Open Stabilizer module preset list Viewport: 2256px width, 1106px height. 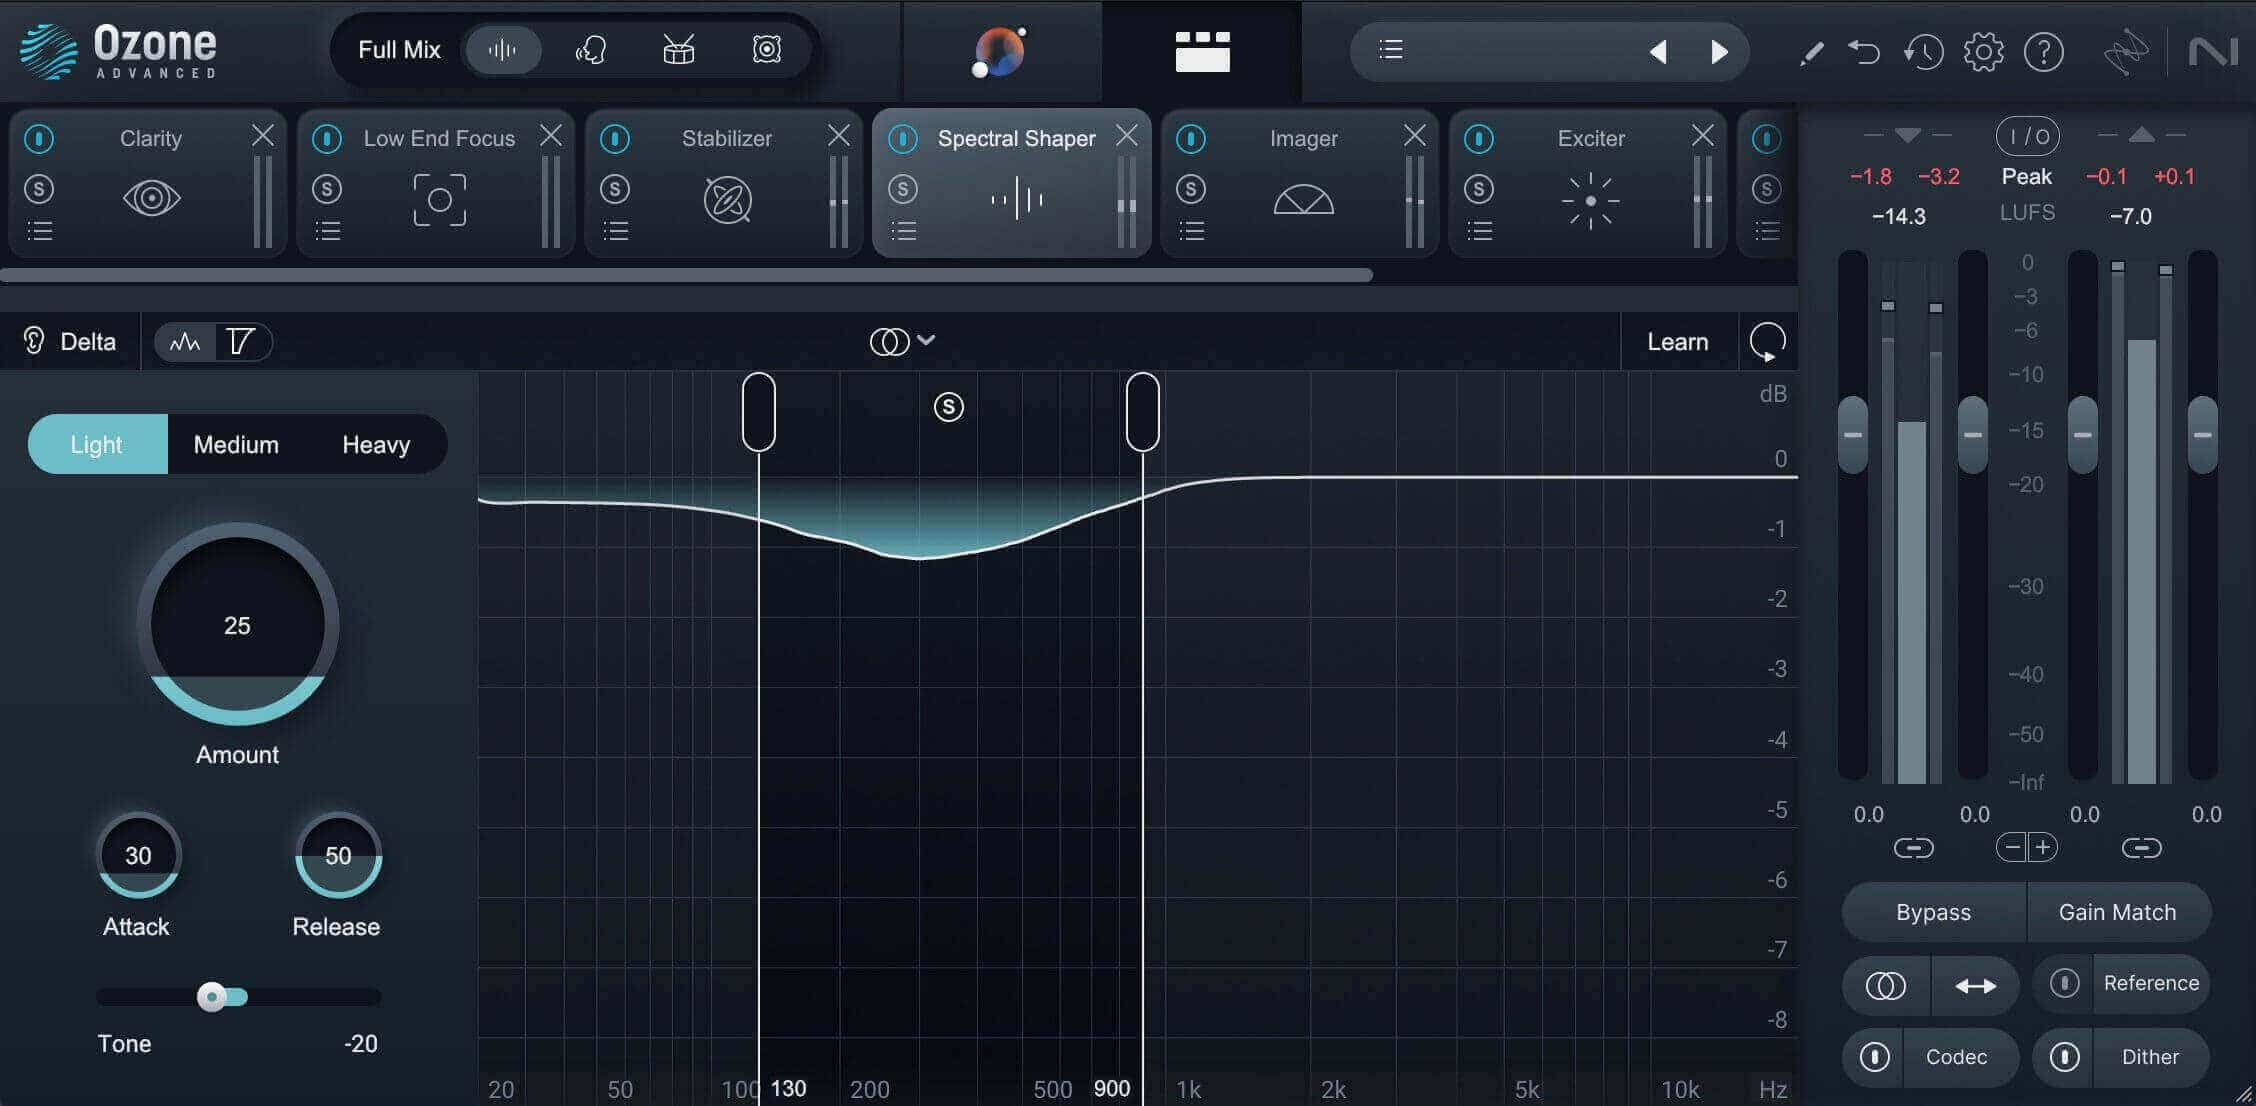pyautogui.click(x=616, y=232)
